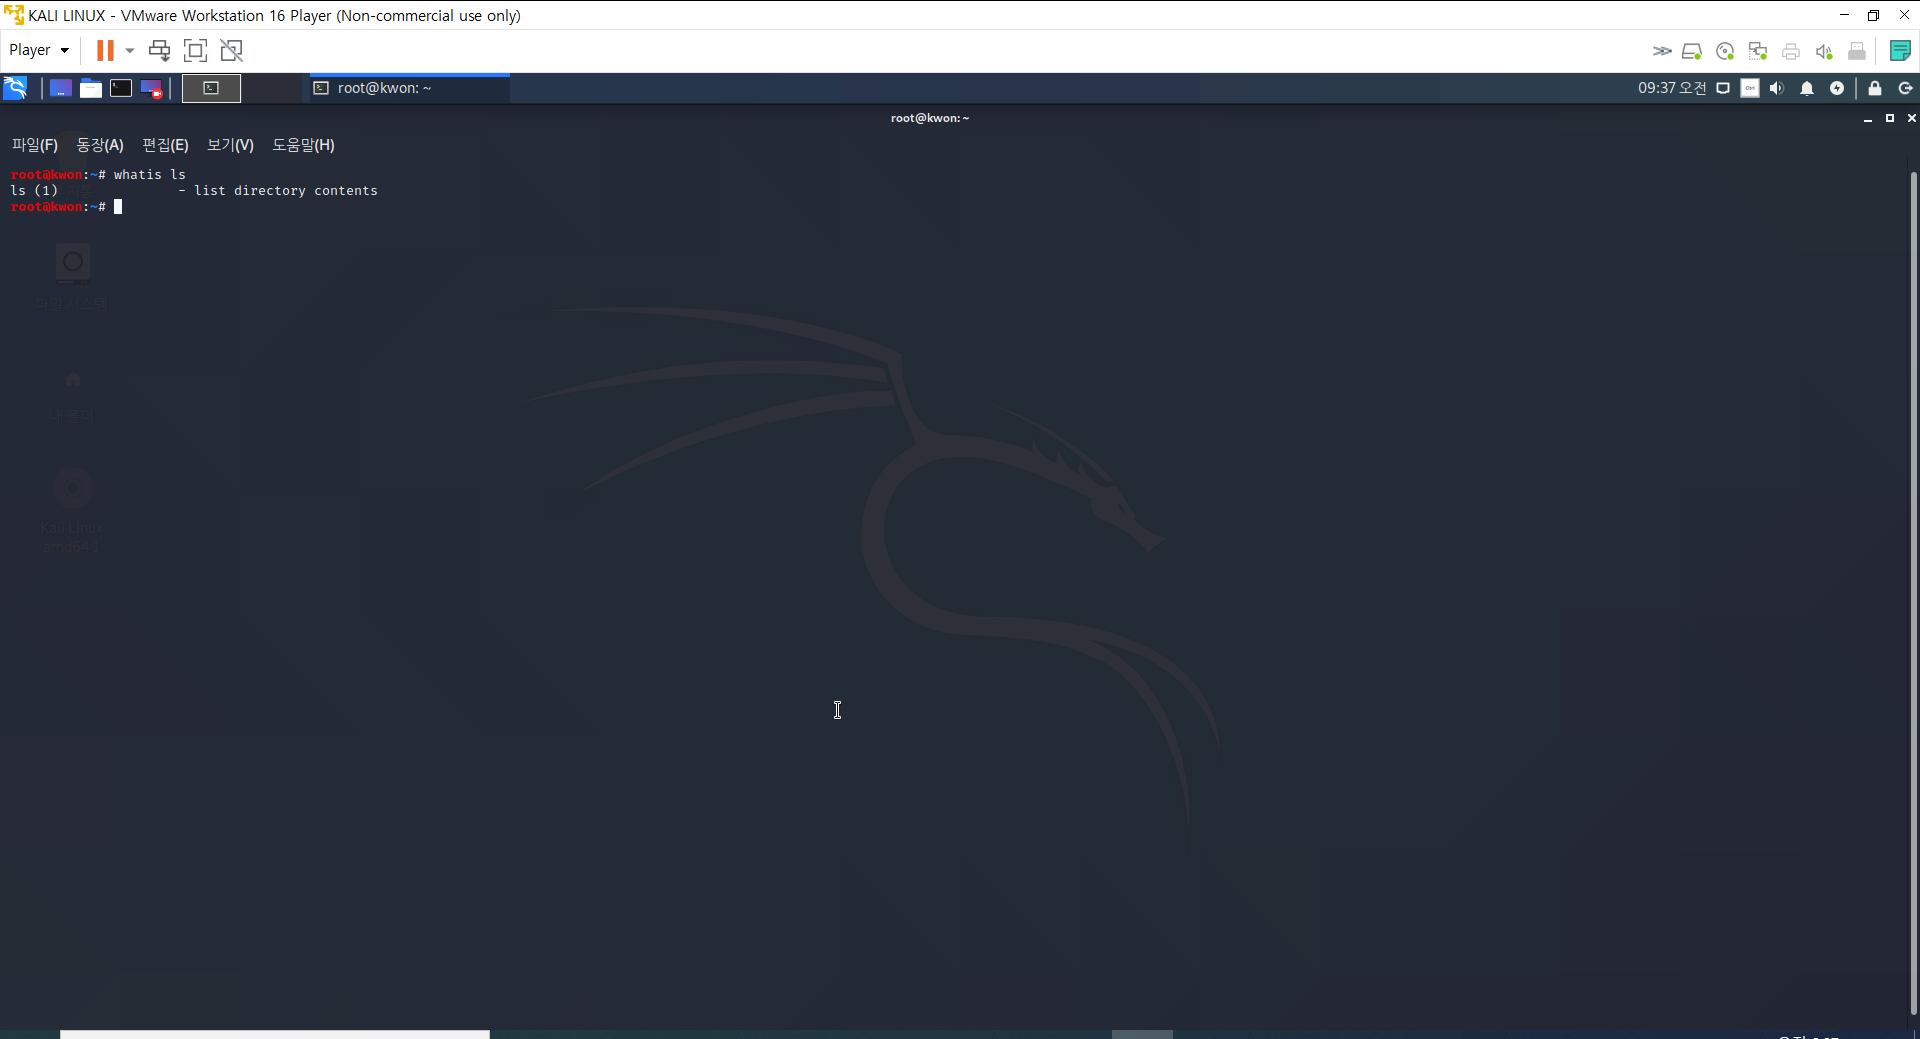1920x1039 pixels.
Task: Pause the virtual machine
Action: click(x=105, y=50)
